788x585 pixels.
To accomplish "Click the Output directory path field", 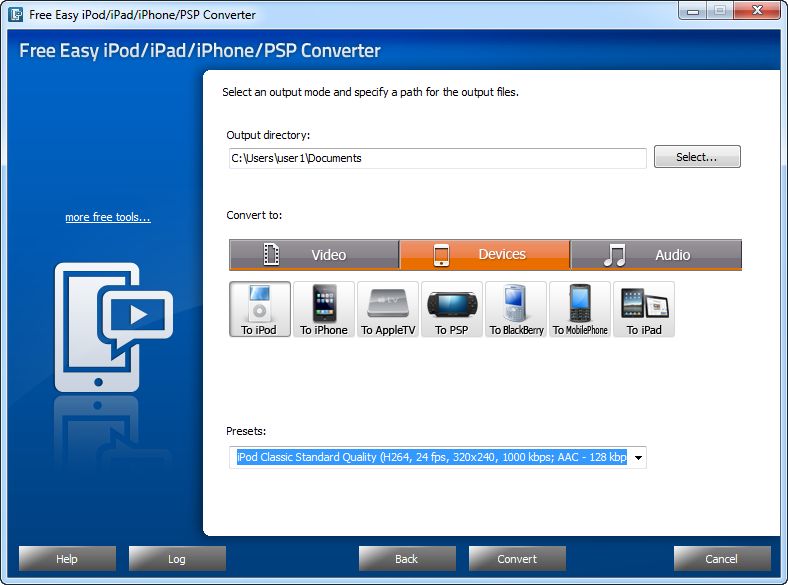I will click(x=438, y=158).
